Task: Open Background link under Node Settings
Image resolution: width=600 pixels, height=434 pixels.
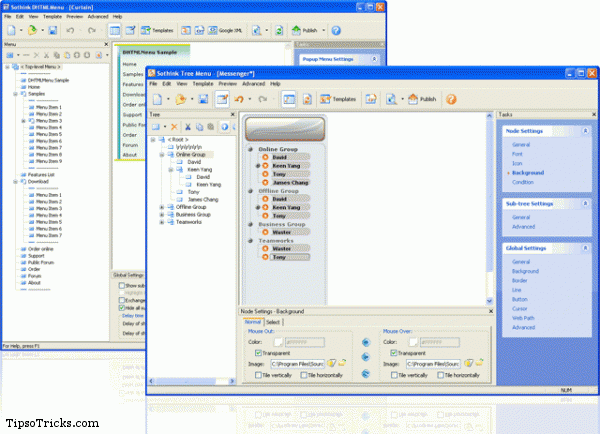Action: (x=528, y=173)
